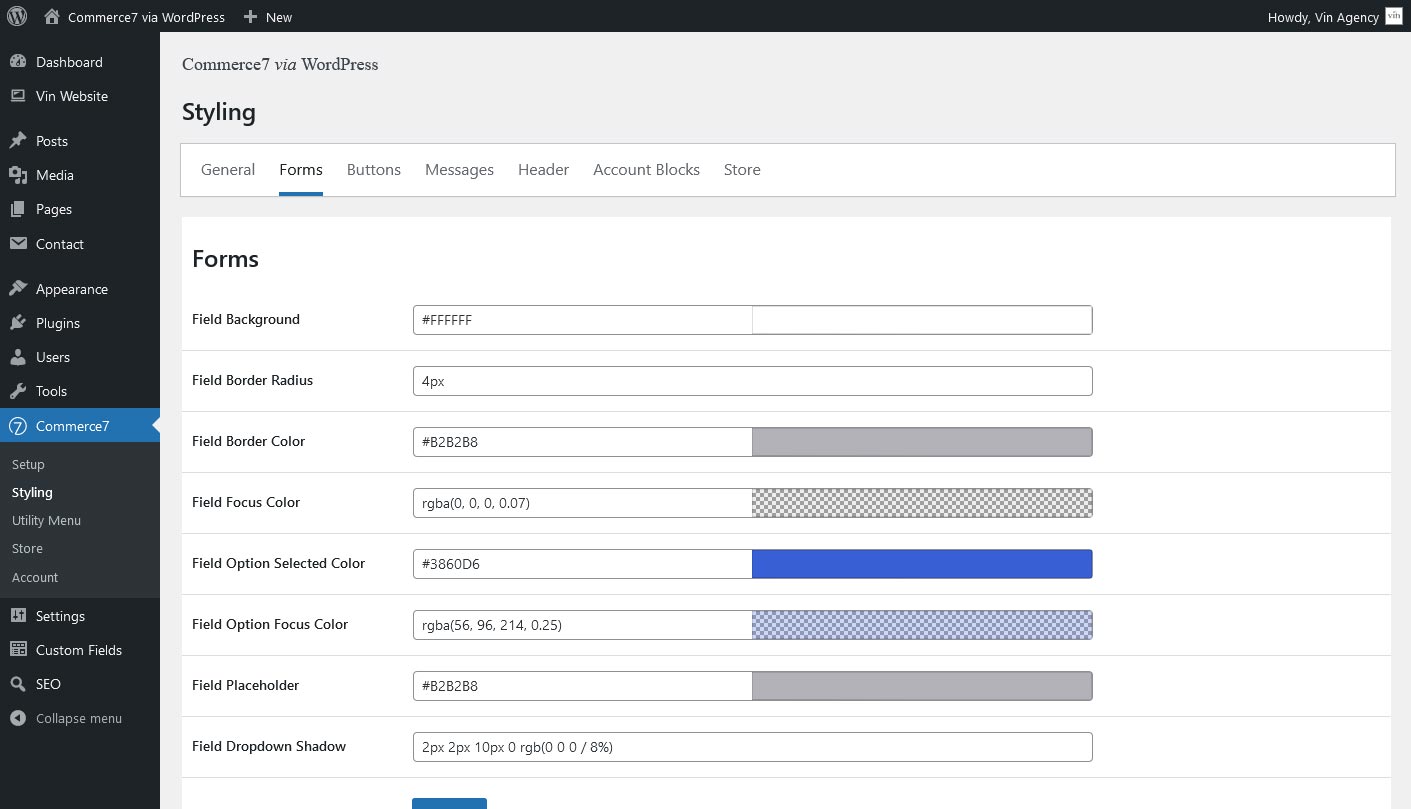Click the WordPress logo icon
Screen dimensions: 1411x809
(17, 16)
